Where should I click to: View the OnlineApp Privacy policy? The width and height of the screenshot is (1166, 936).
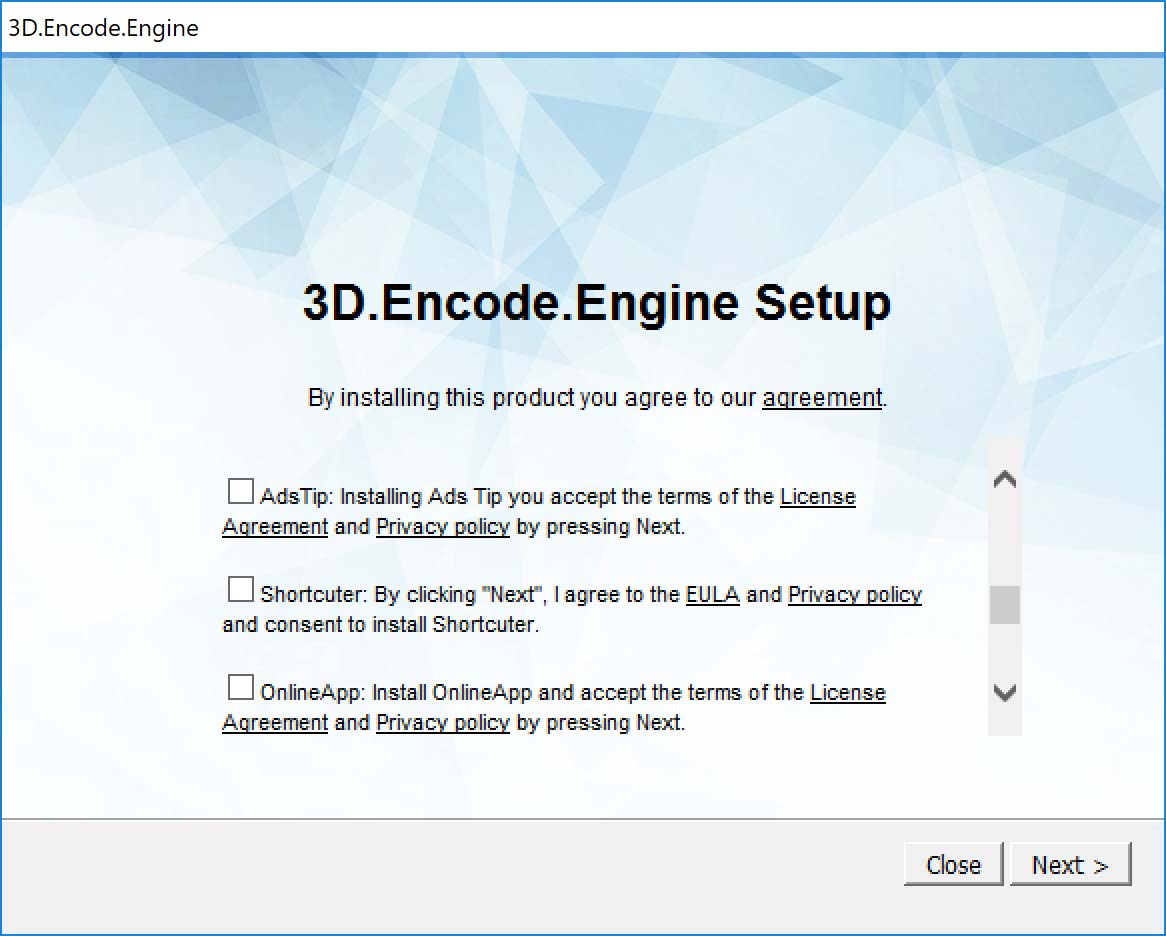tap(443, 723)
